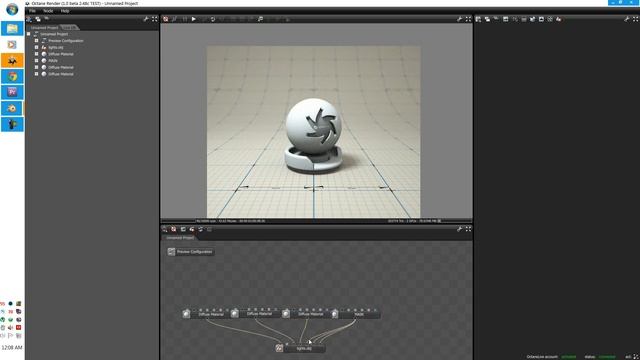Select Unnamed Project root row in the outliner

pyautogui.click(x=54, y=34)
